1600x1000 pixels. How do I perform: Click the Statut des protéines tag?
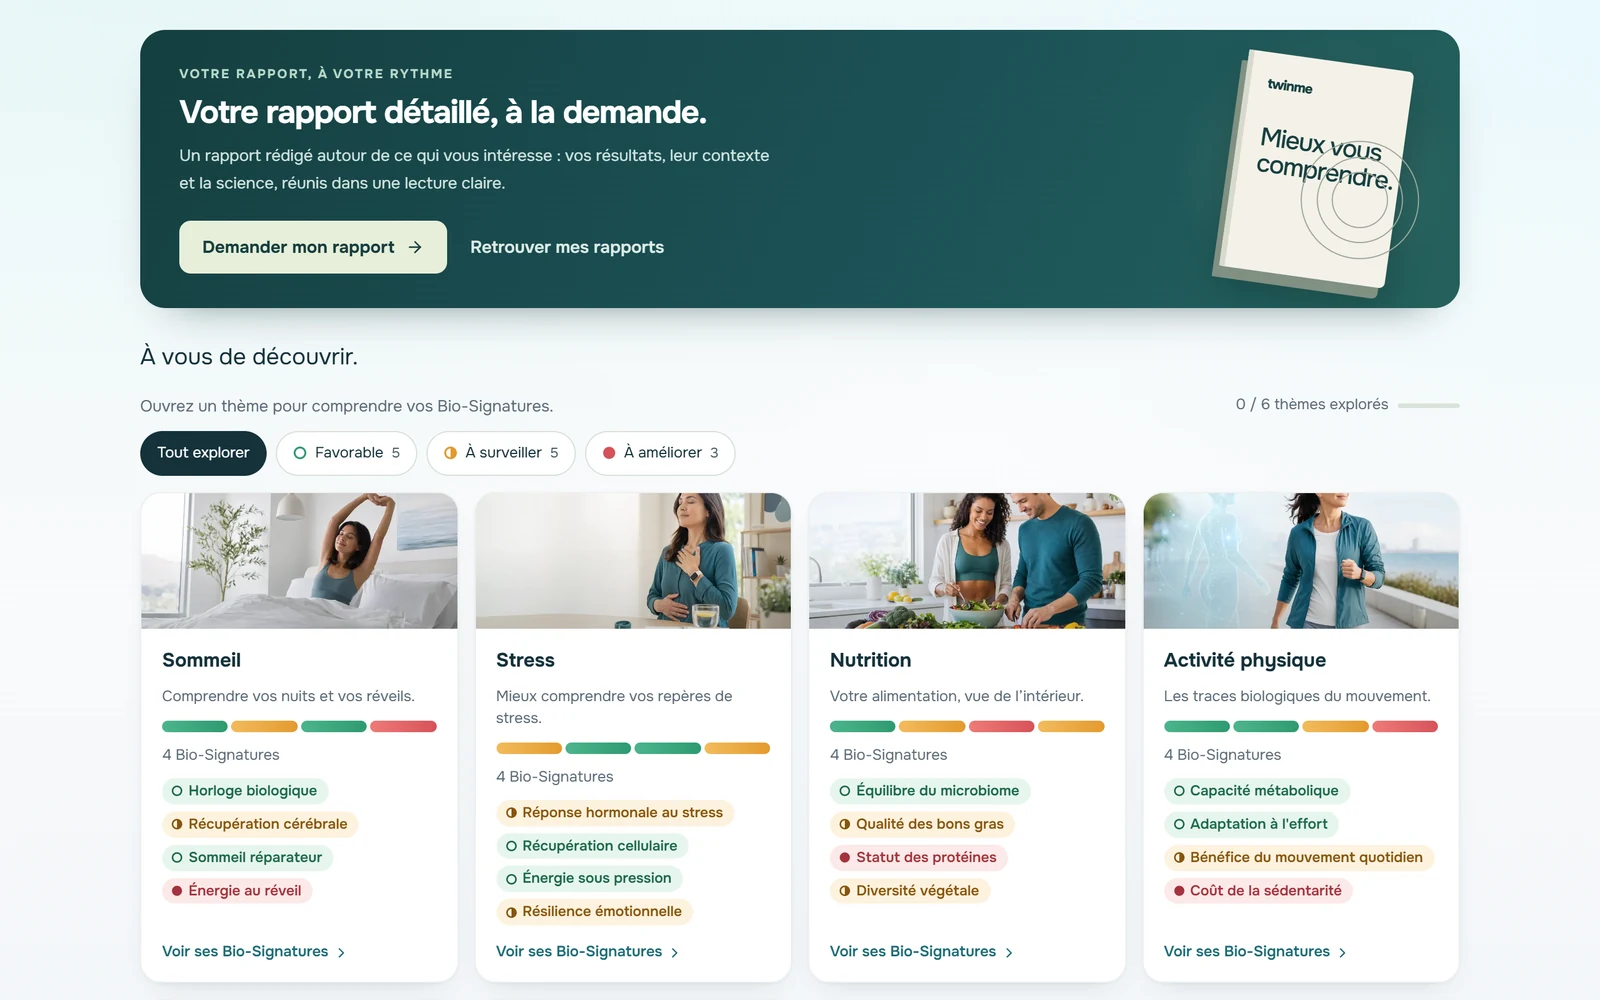pos(918,857)
